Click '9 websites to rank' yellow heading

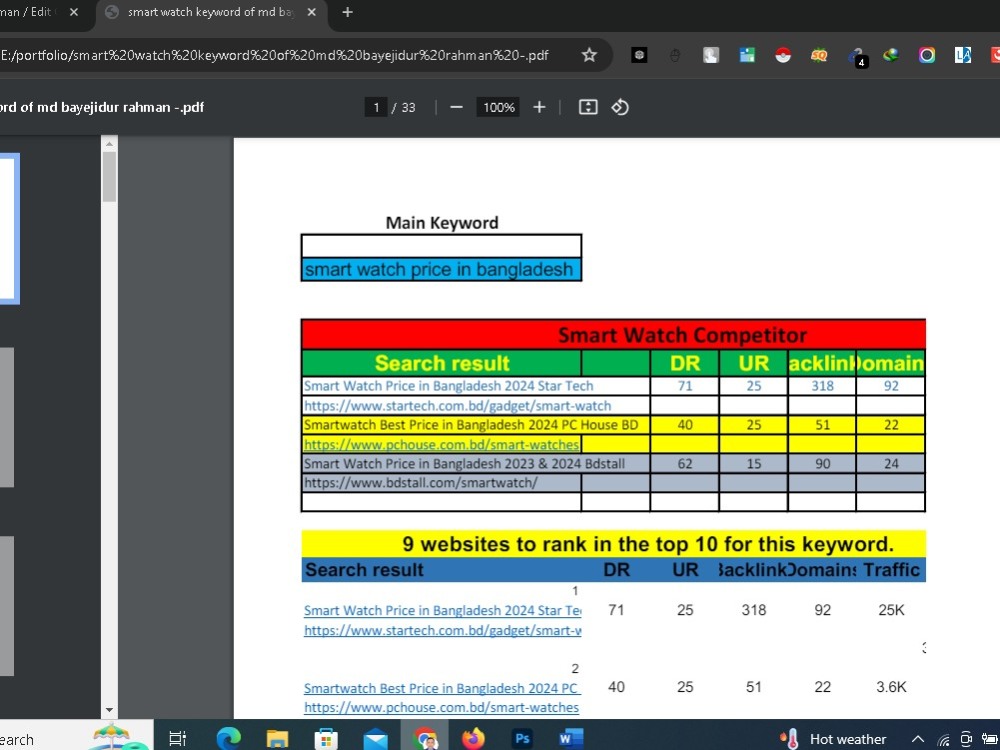point(648,544)
